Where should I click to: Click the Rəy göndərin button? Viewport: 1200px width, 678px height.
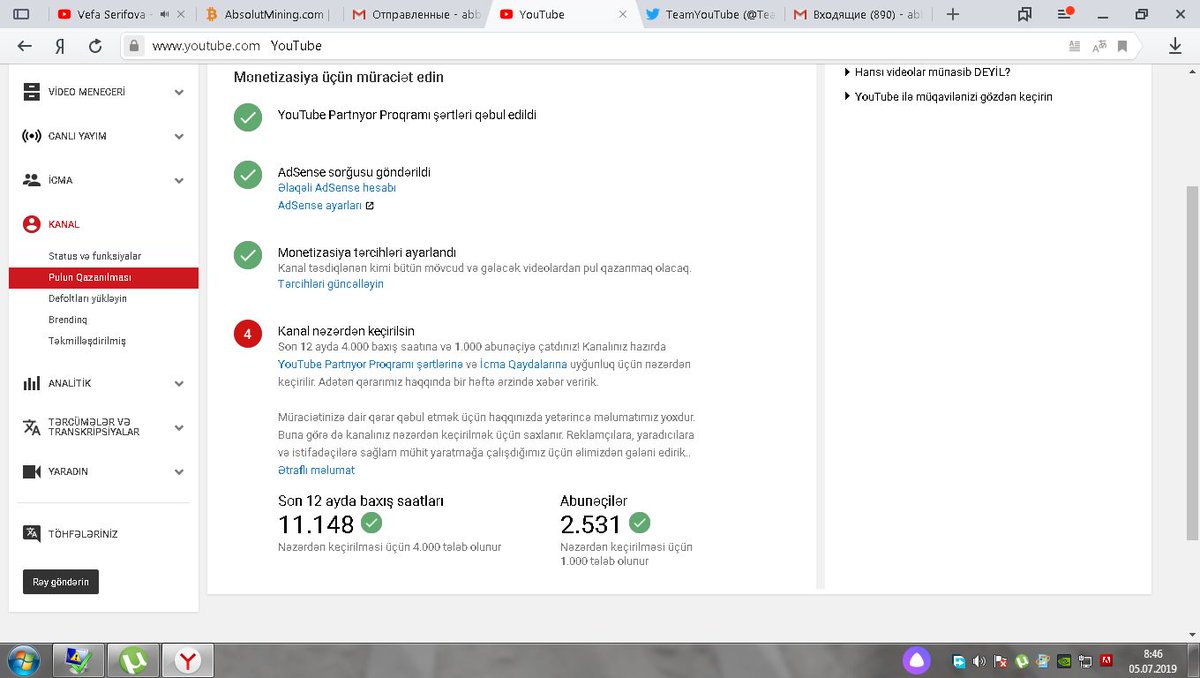pyautogui.click(x=61, y=582)
